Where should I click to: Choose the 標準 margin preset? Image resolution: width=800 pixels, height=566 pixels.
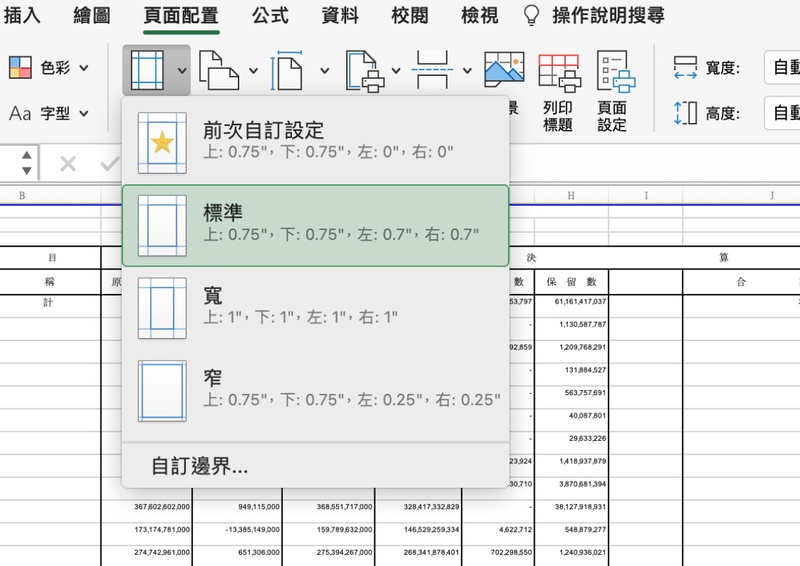pyautogui.click(x=315, y=226)
